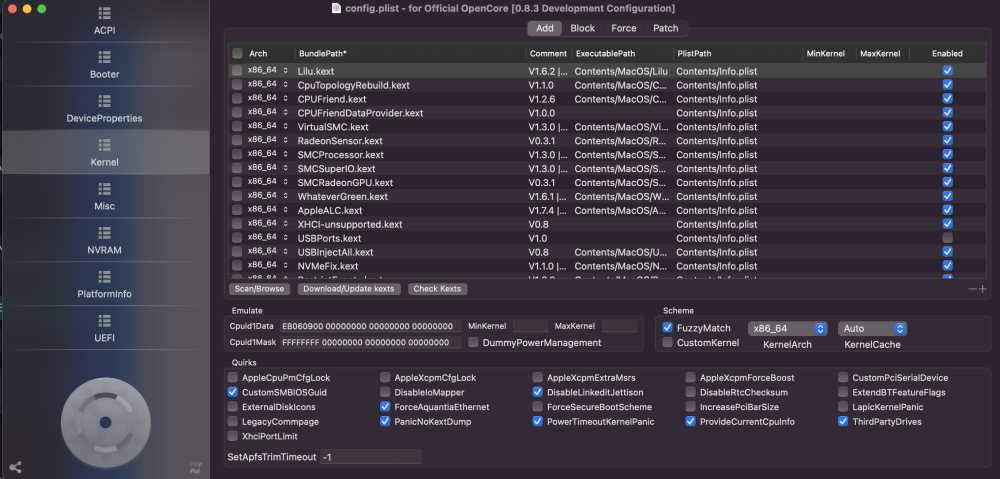Sort by the BundlePath column header

[x=323, y=54]
